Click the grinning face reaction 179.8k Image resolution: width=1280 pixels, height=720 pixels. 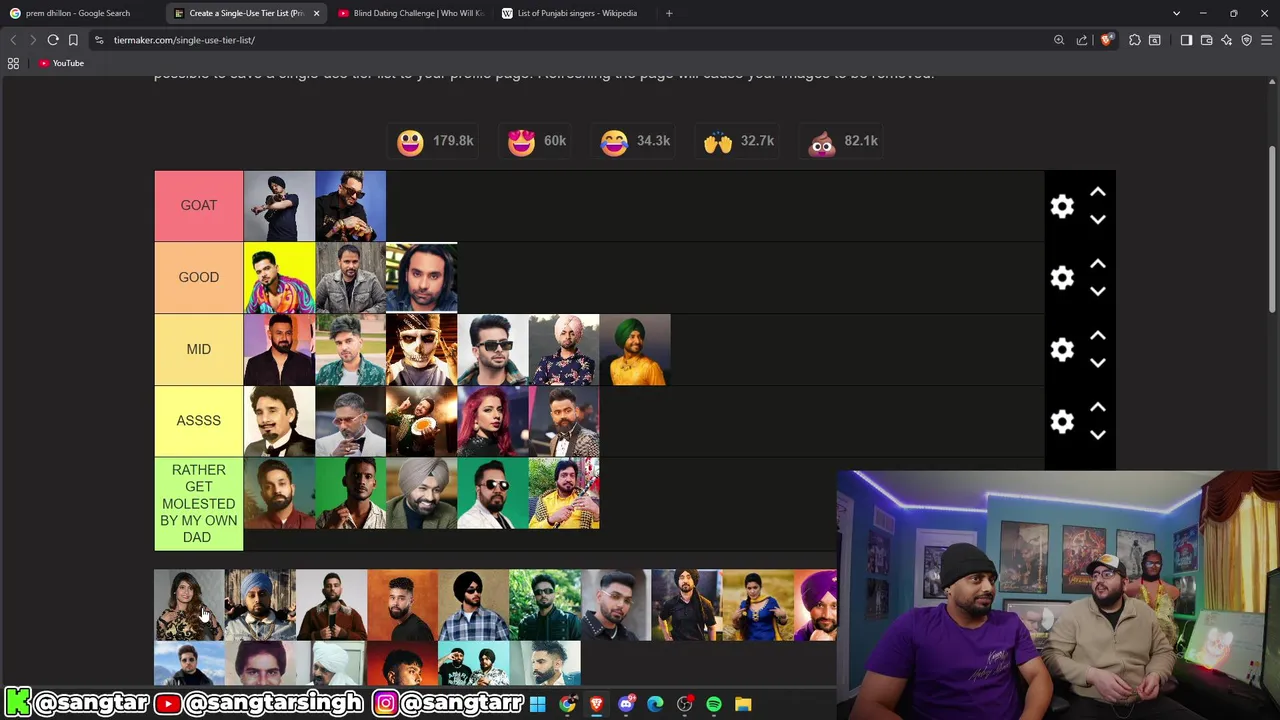click(434, 142)
